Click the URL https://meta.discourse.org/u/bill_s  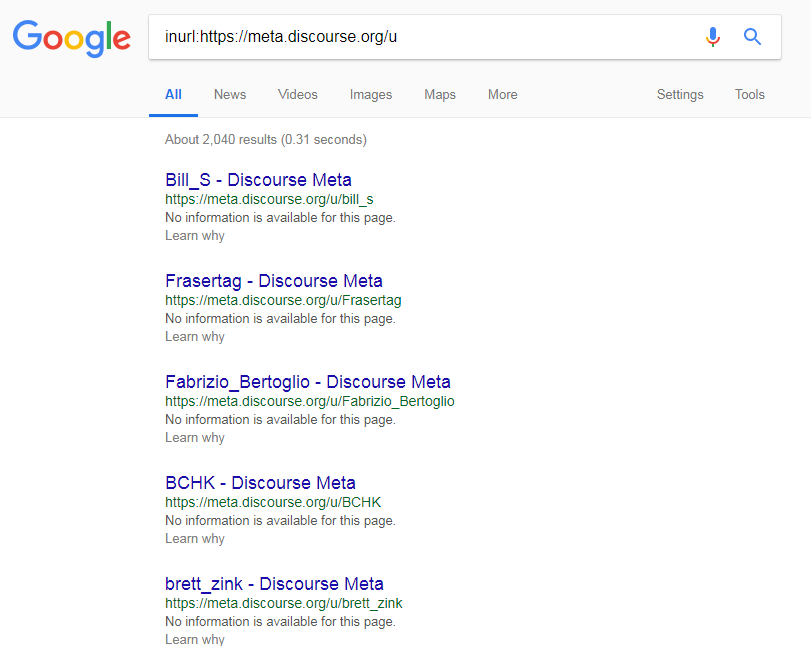click(x=269, y=199)
